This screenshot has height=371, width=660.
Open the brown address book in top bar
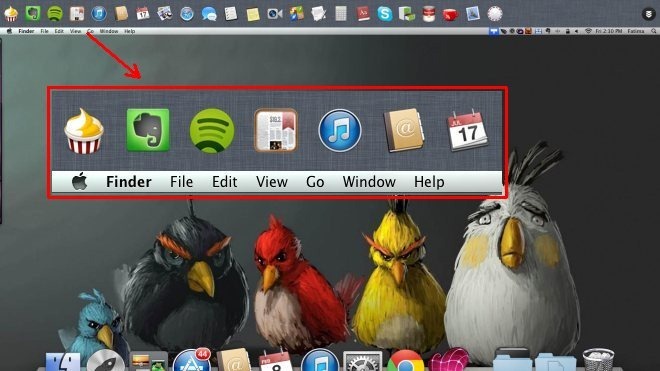click(x=121, y=13)
